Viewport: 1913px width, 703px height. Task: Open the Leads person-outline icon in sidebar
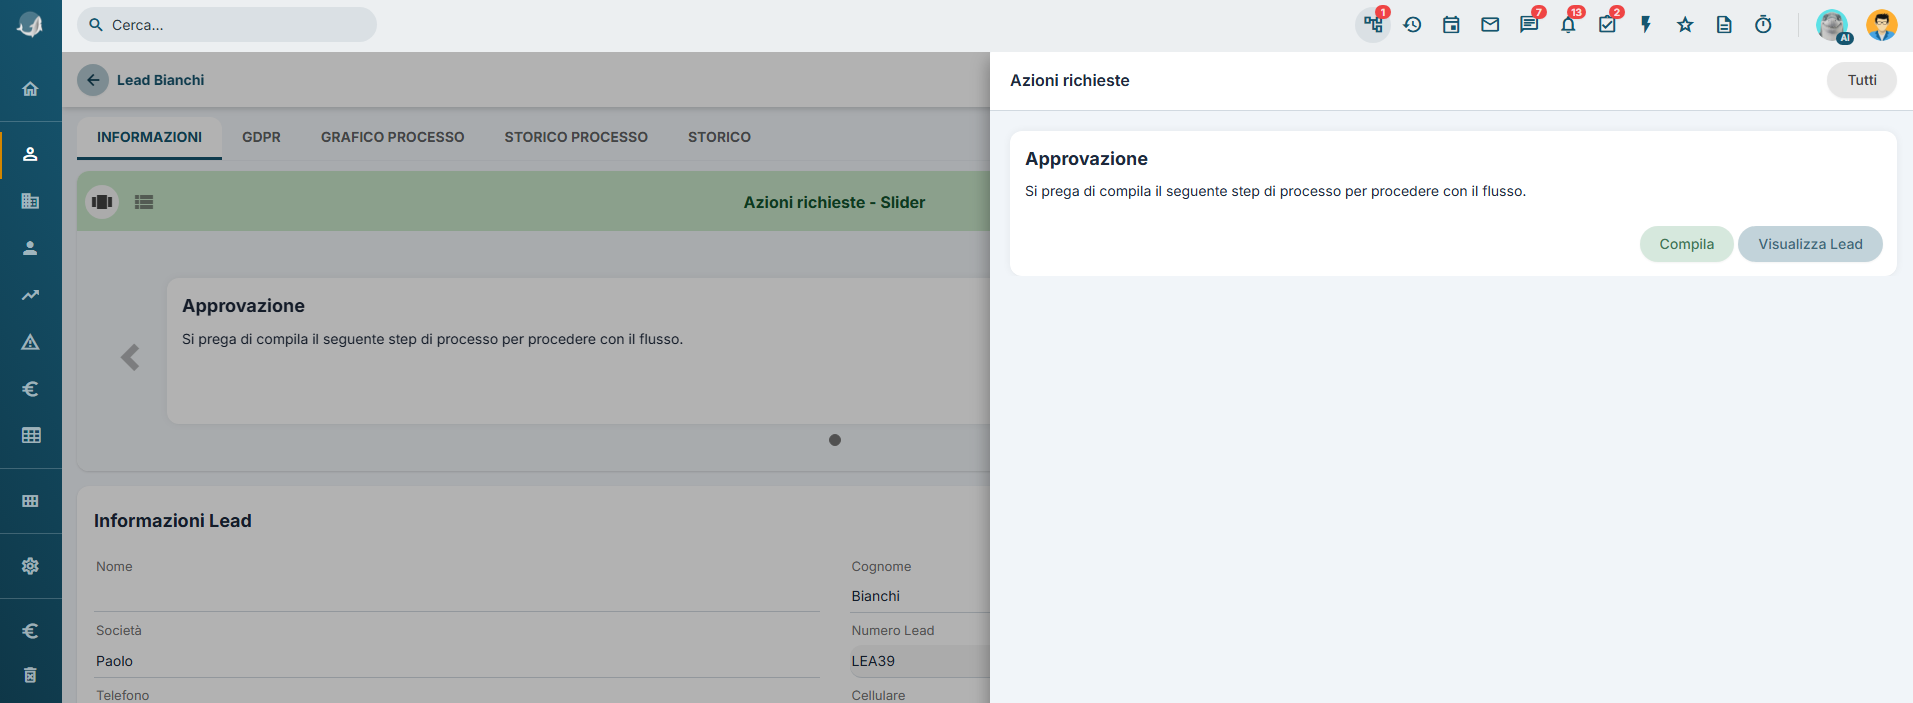point(30,154)
